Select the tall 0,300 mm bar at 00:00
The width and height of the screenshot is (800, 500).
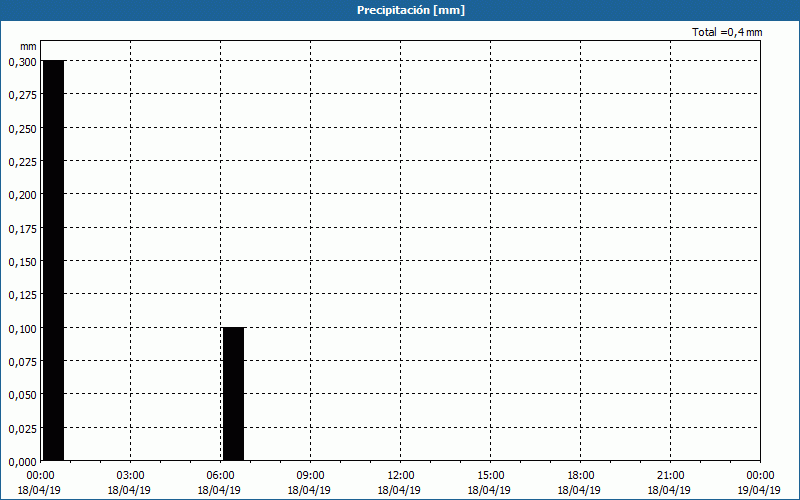54,260
